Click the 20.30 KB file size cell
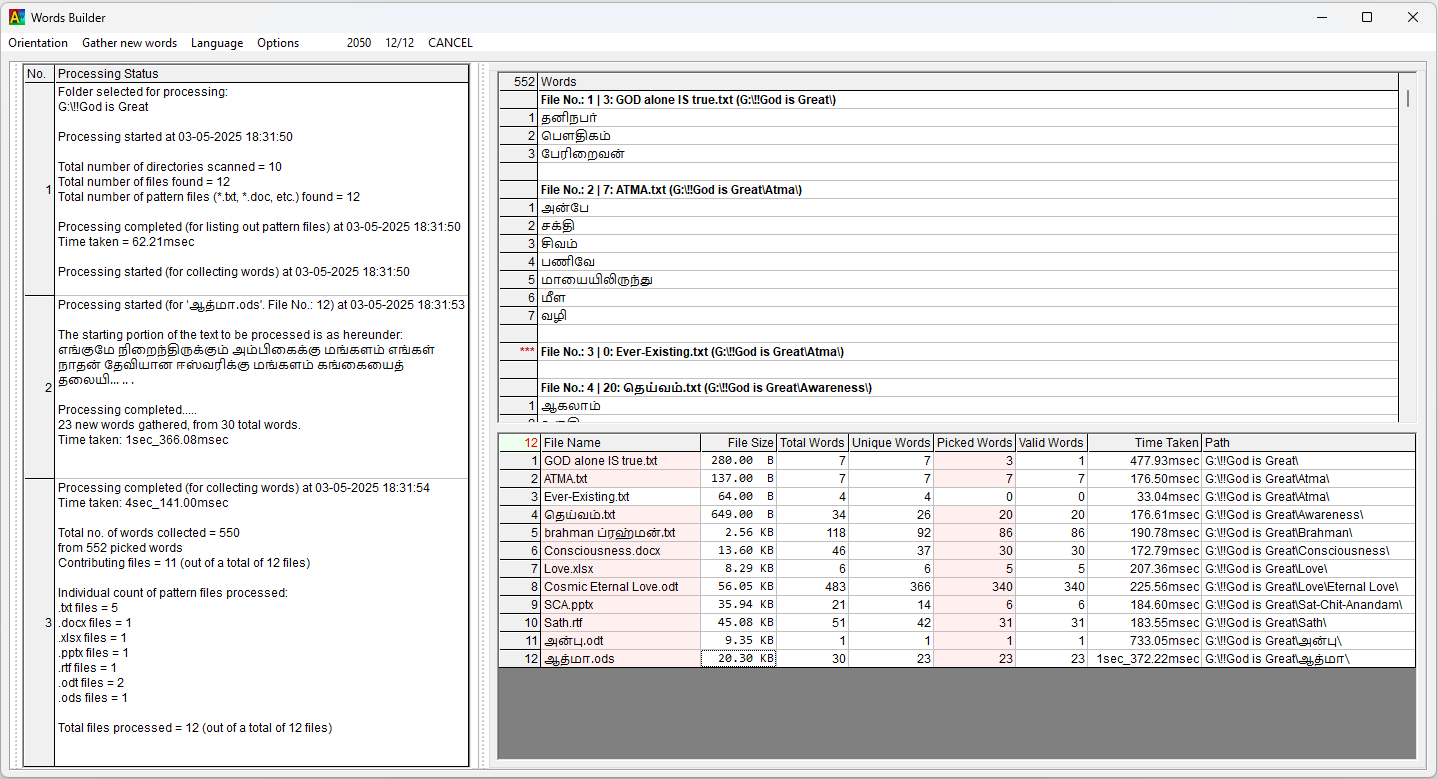The height and width of the screenshot is (779, 1438). pyautogui.click(x=738, y=659)
